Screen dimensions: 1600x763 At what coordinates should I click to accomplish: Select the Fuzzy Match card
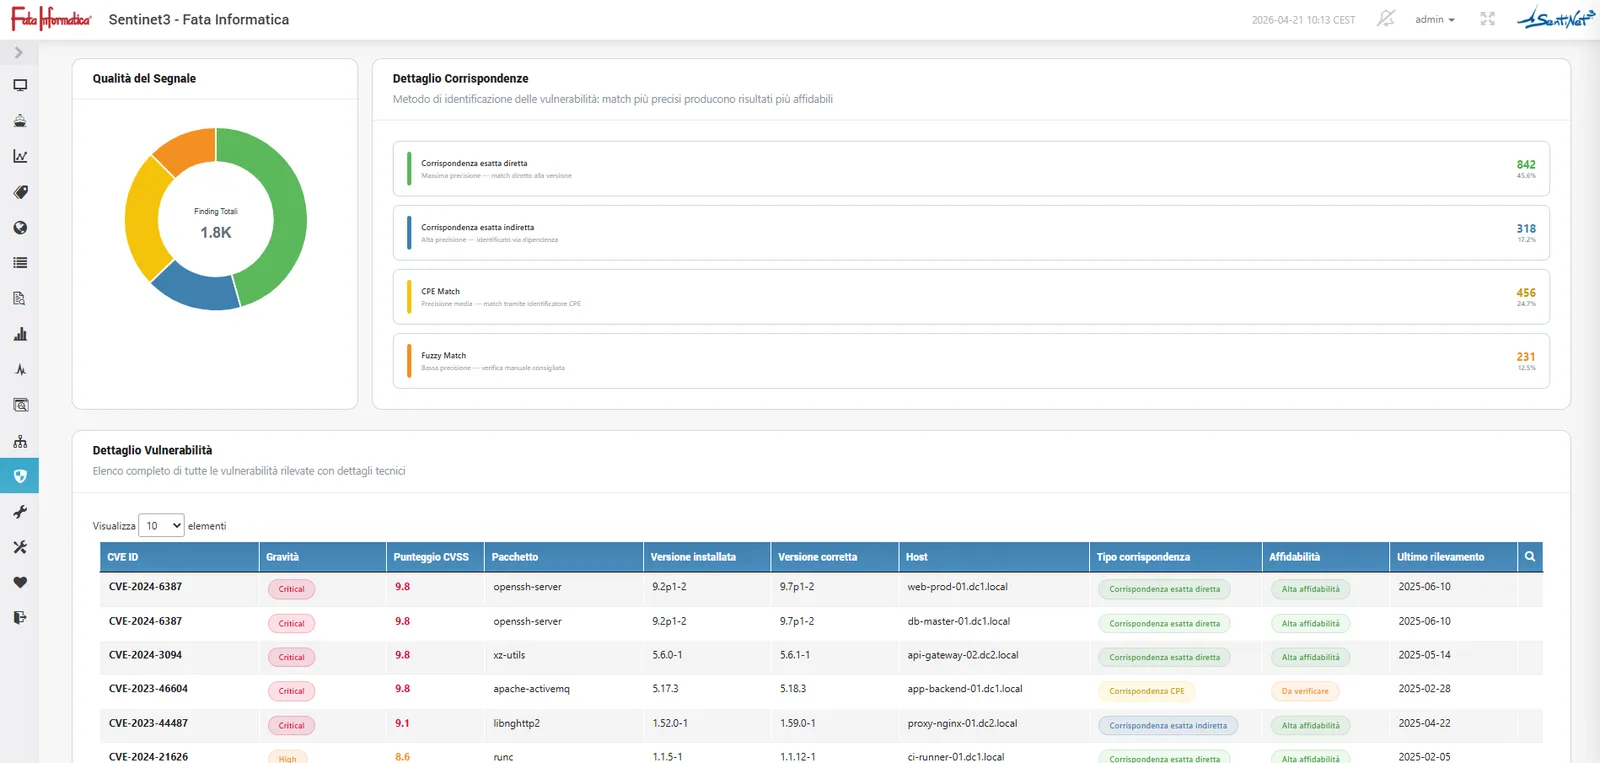(971, 361)
